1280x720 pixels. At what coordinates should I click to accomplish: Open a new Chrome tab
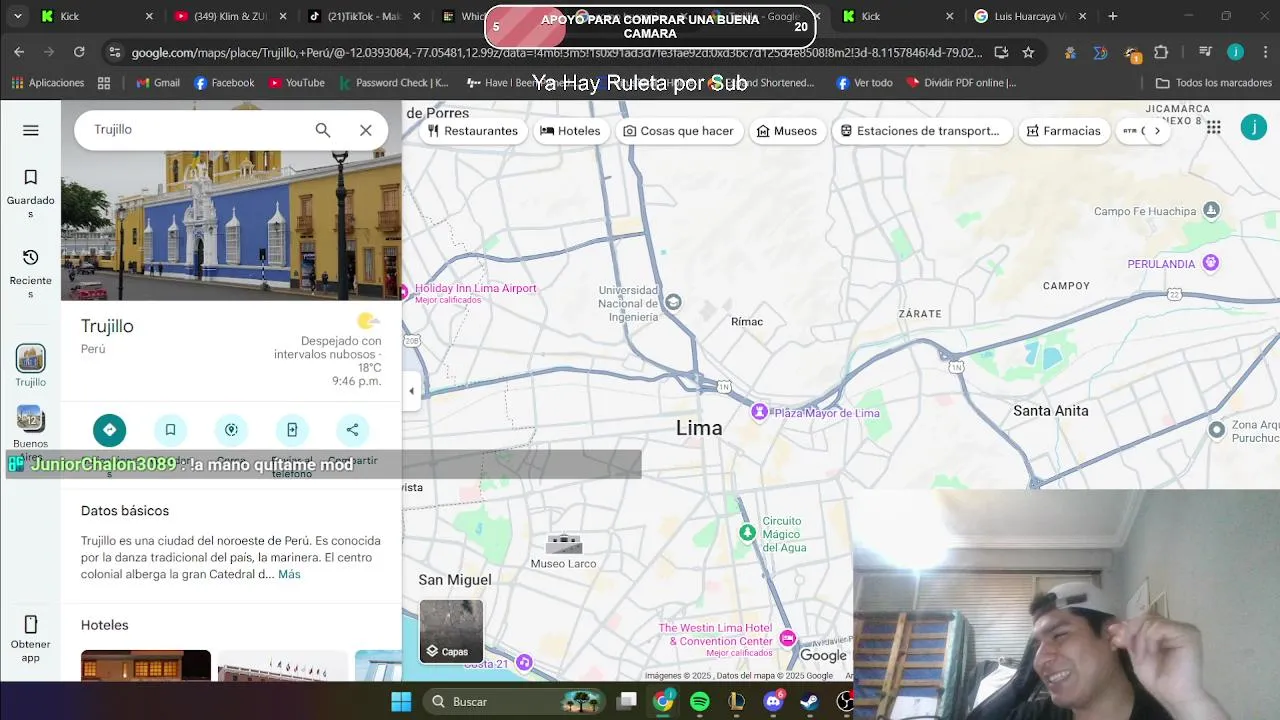1113,16
